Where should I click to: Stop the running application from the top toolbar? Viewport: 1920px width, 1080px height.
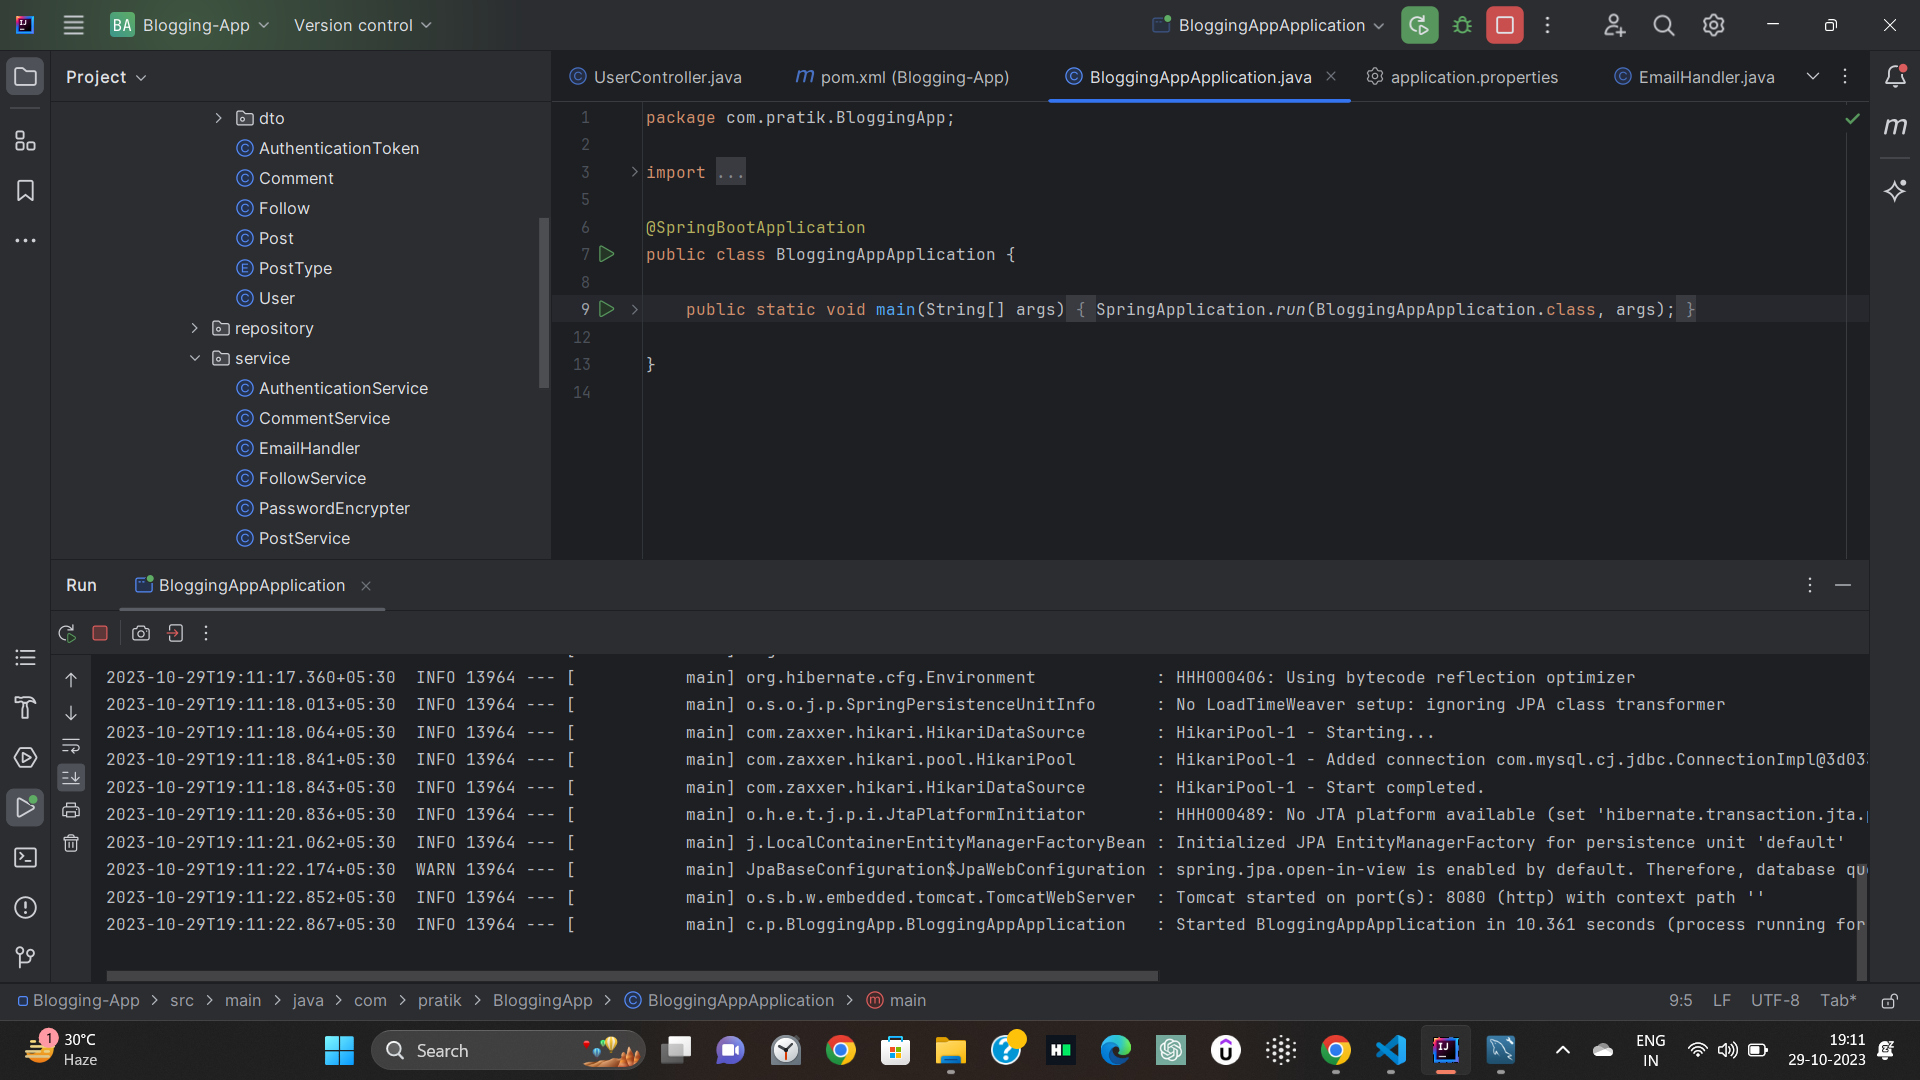[x=1504, y=25]
